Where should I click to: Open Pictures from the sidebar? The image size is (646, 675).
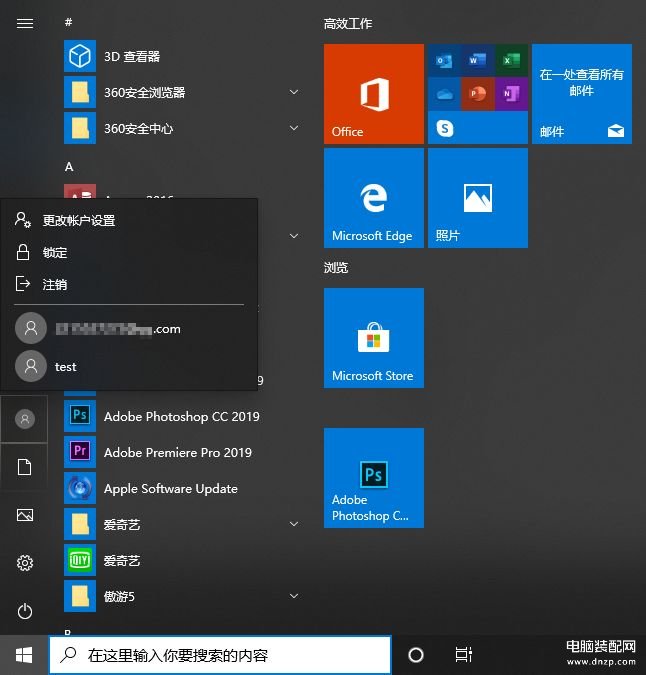(x=25, y=515)
